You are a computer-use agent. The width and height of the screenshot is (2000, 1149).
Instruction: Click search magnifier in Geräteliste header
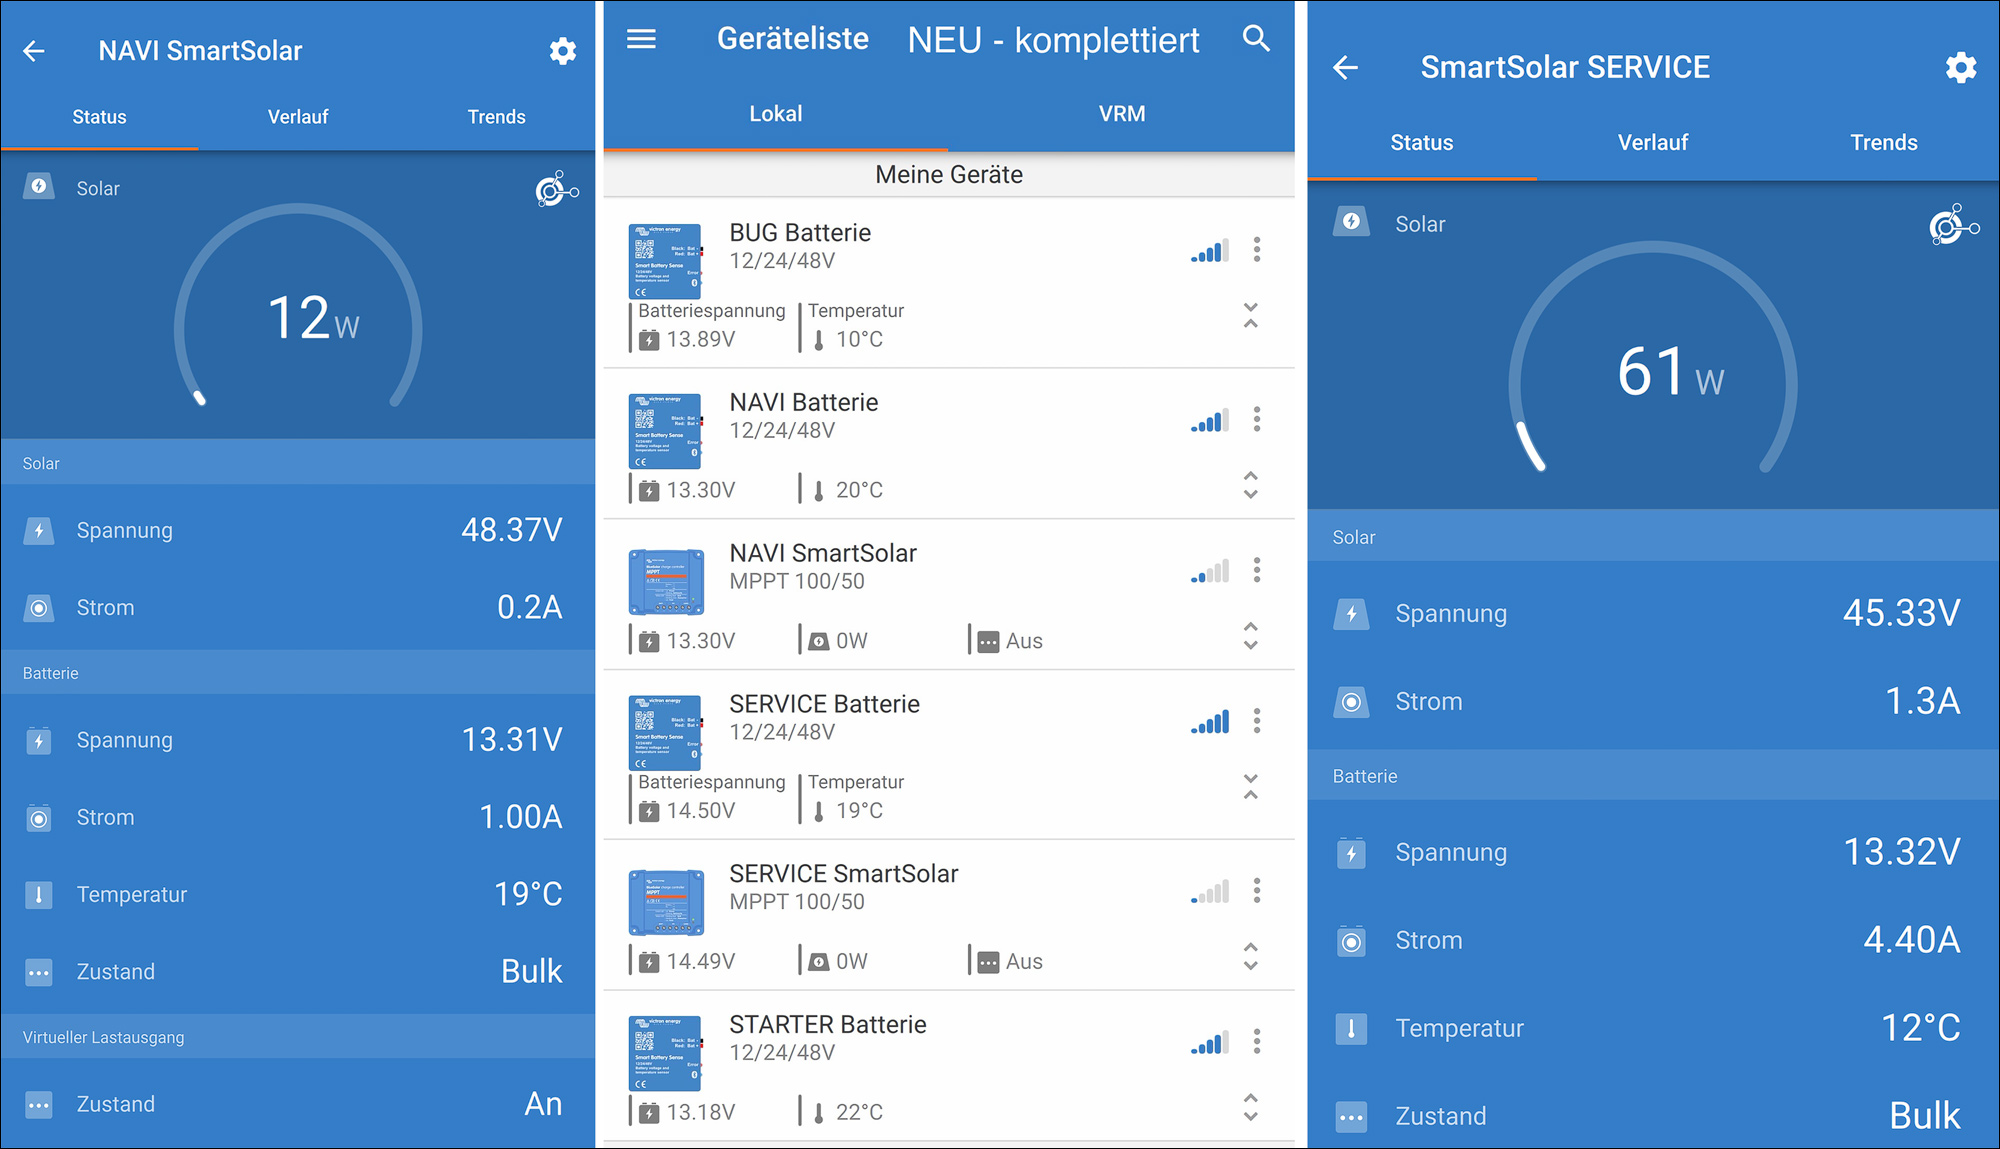tap(1256, 39)
